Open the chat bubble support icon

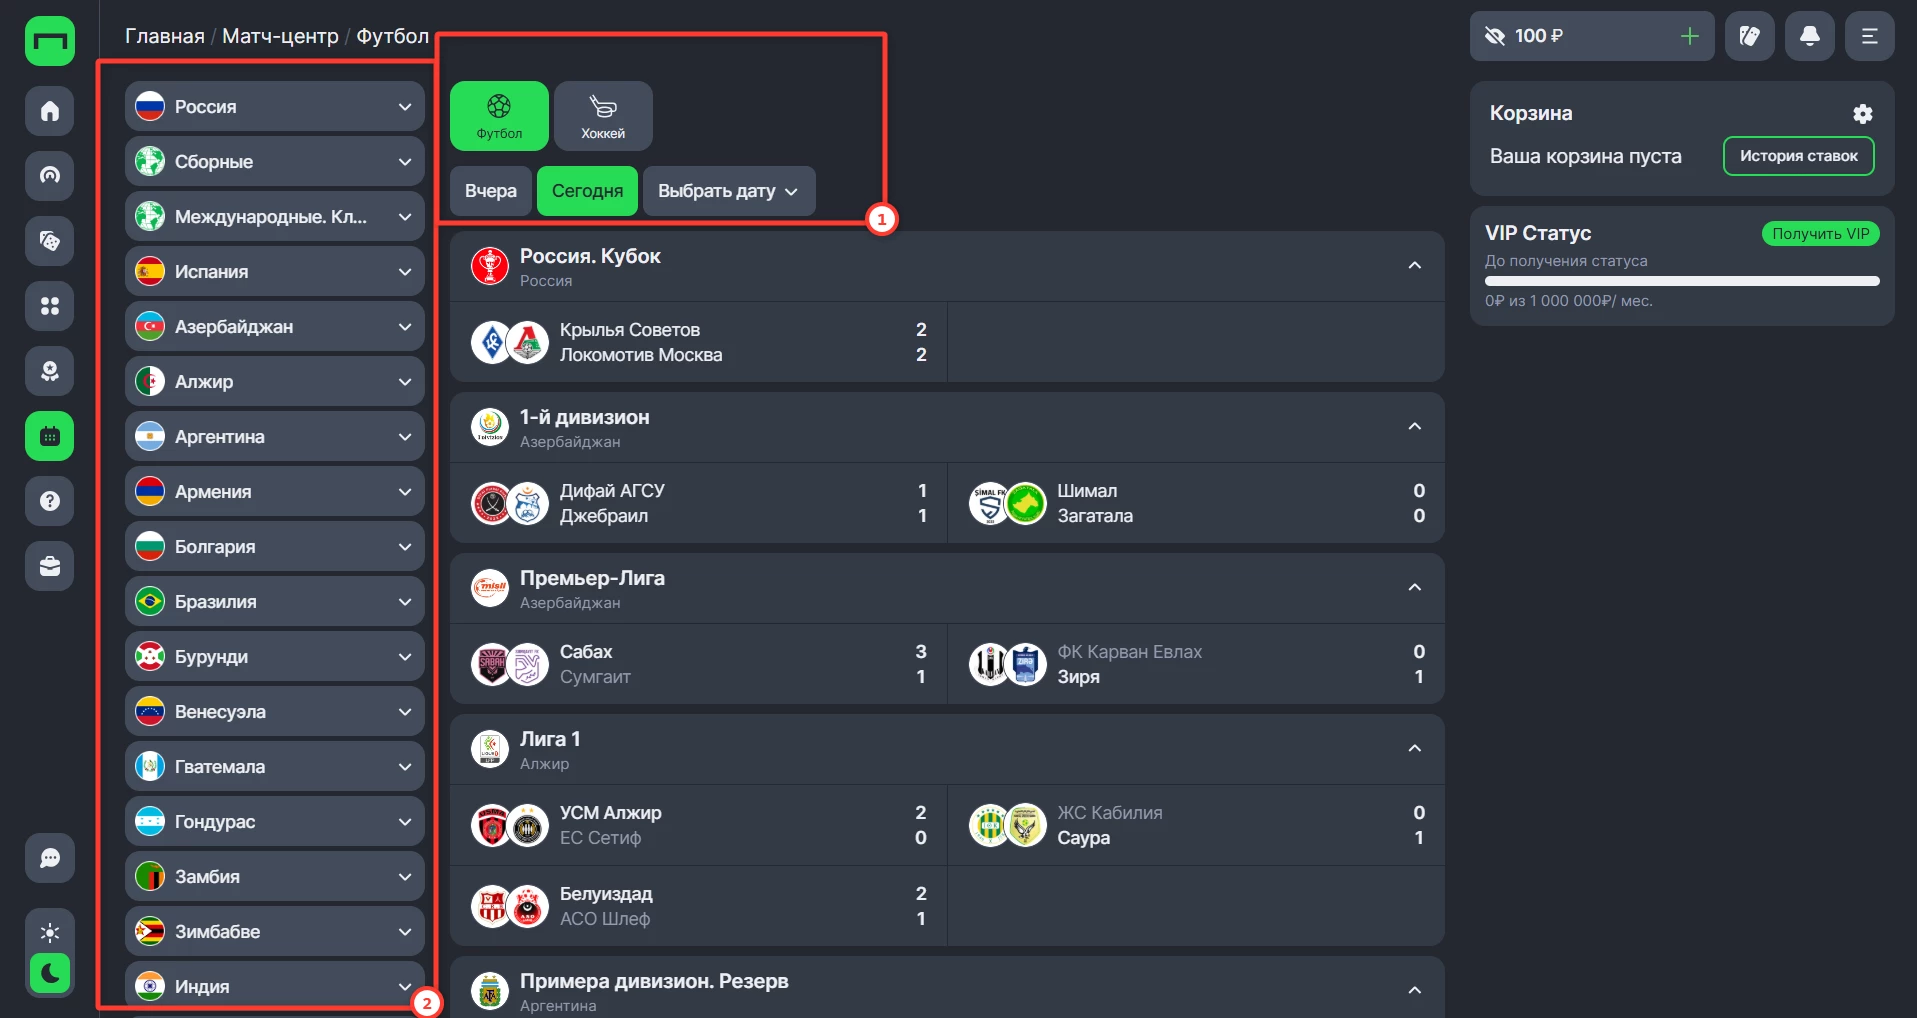point(50,858)
